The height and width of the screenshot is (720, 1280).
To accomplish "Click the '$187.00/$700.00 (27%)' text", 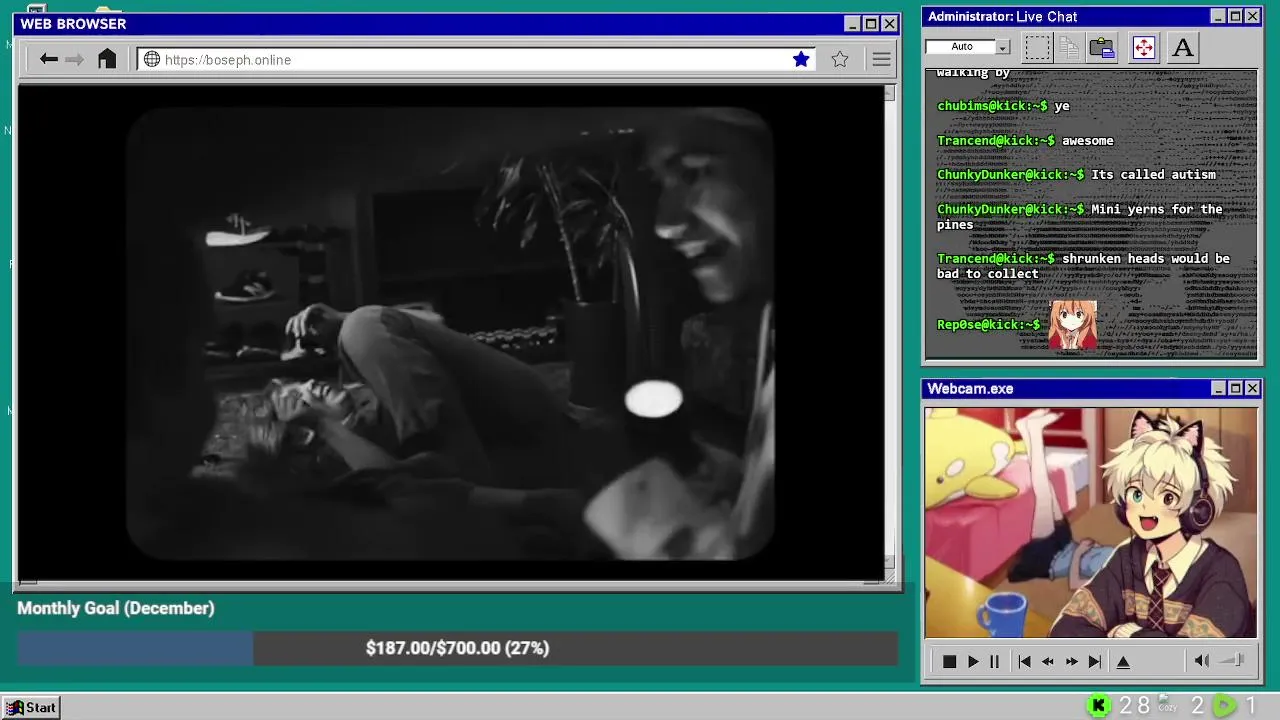I will (457, 648).
